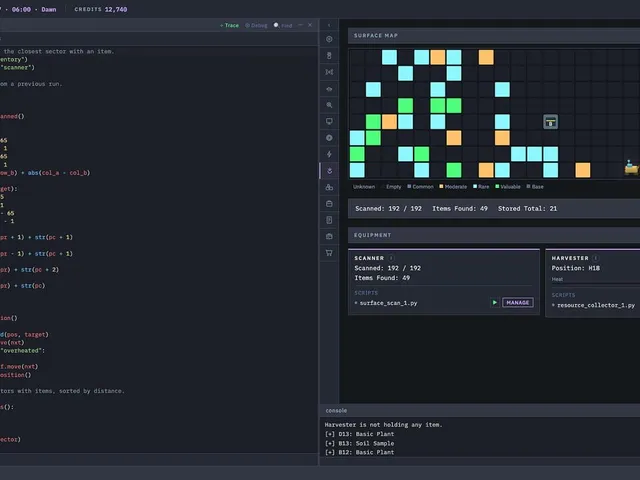Select the orange map tile nearest the harvester

point(582,170)
